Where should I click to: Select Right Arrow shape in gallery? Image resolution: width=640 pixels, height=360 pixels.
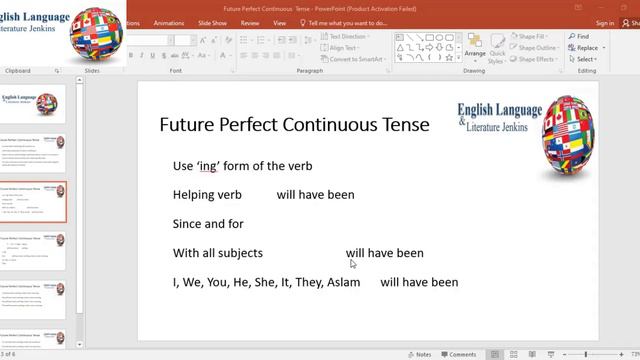click(x=429, y=48)
